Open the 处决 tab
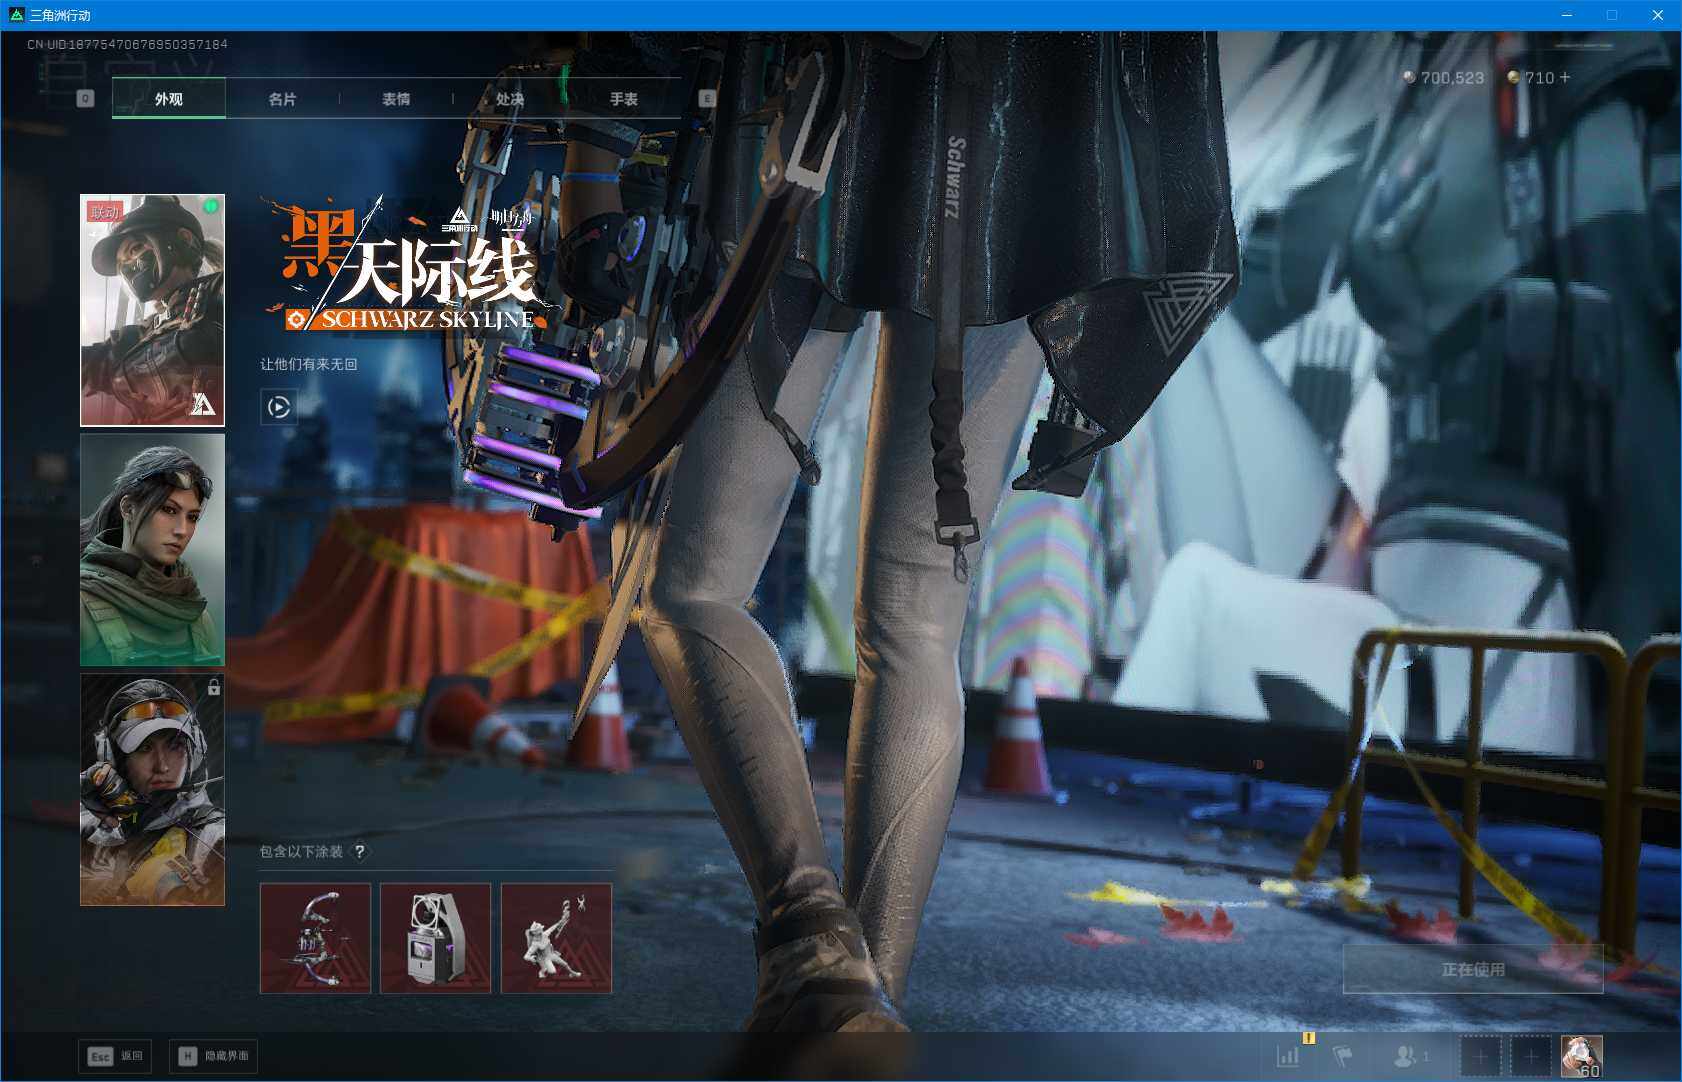Screen dimensions: 1682x1082 coord(510,98)
